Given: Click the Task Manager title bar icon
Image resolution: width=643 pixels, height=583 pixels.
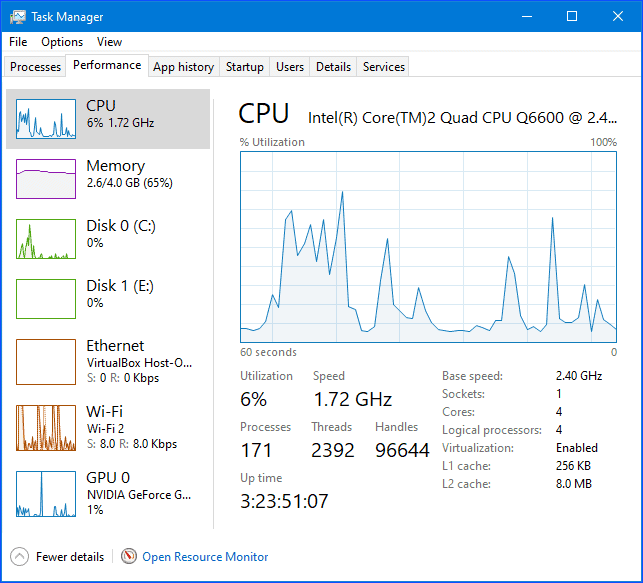Looking at the screenshot, I should (17, 17).
